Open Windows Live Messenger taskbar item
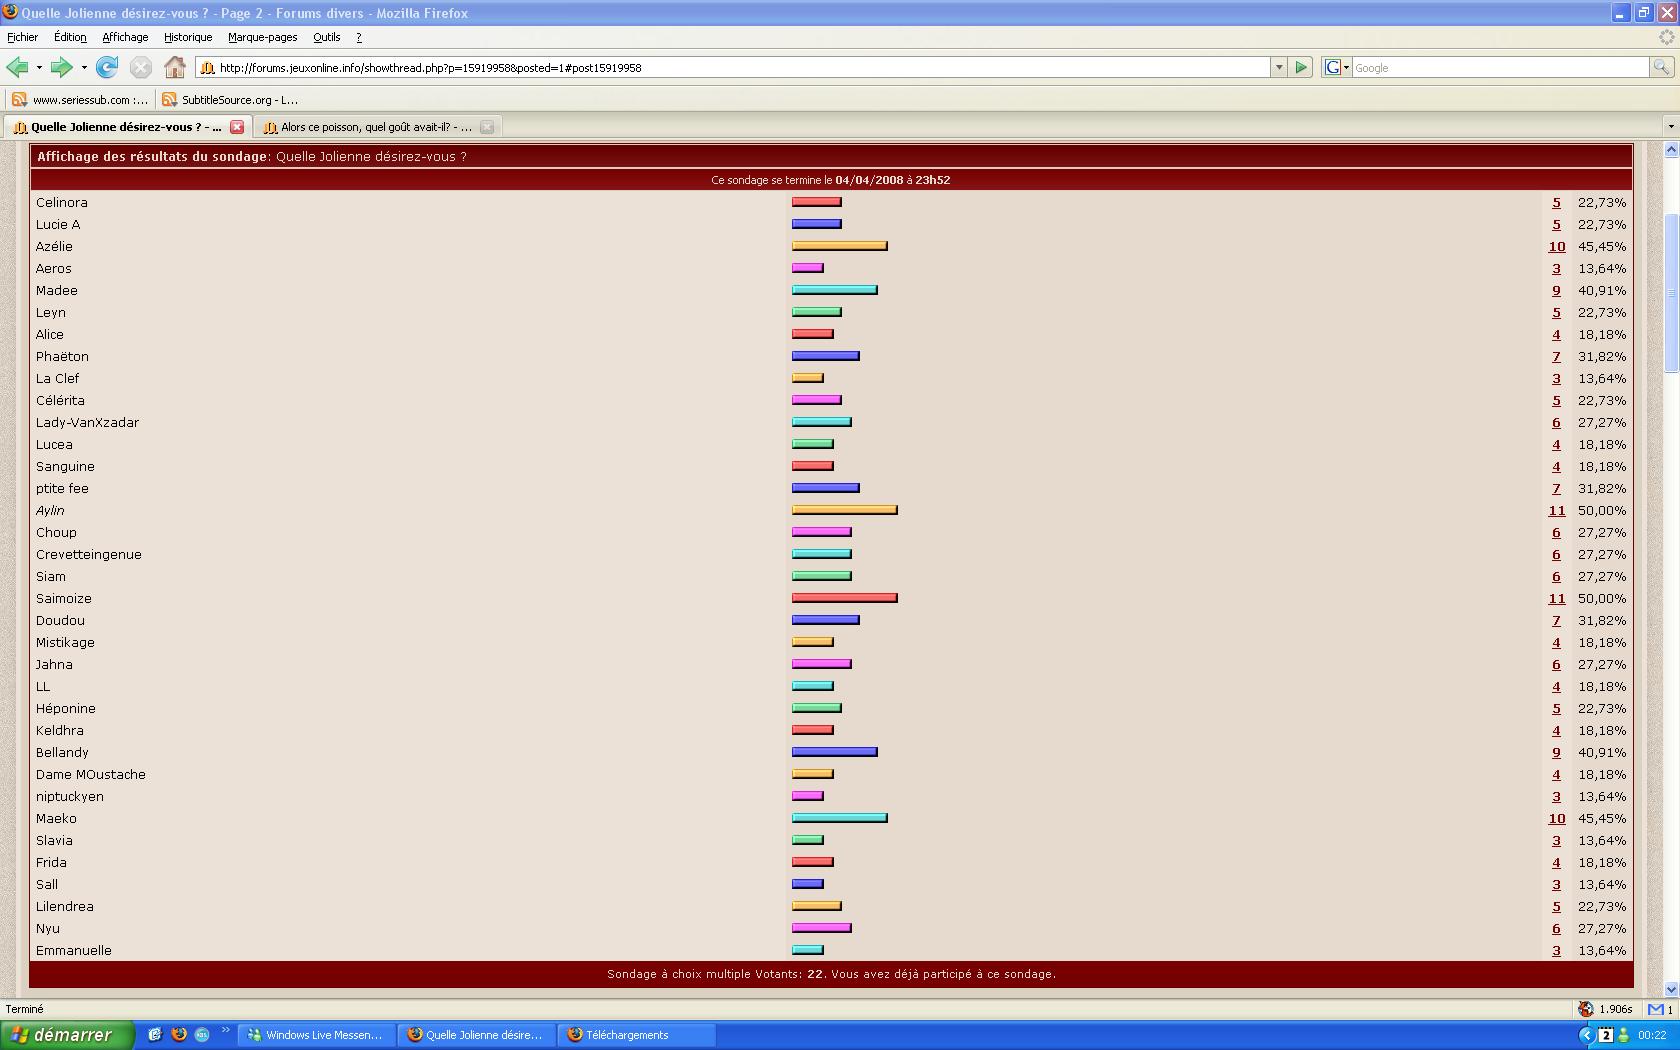 (x=316, y=1035)
